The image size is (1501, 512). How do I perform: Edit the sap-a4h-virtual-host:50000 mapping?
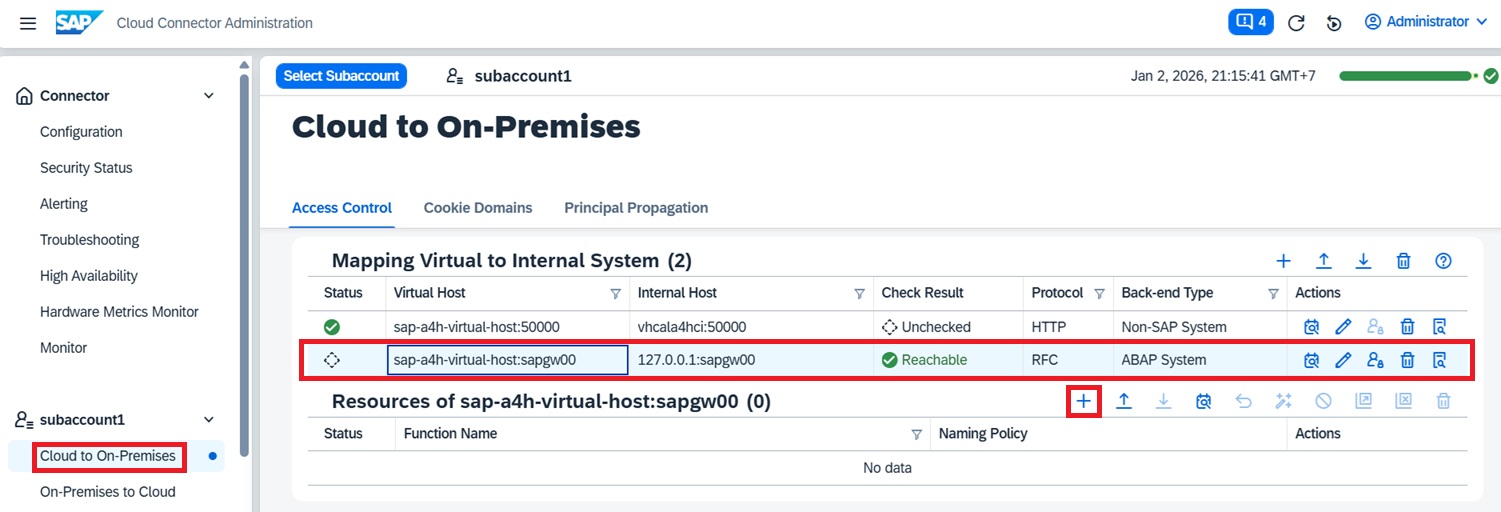1343,327
